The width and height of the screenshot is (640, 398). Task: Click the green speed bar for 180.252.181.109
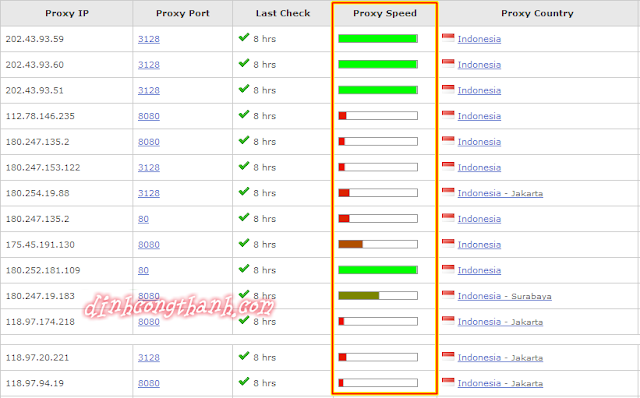pos(378,270)
